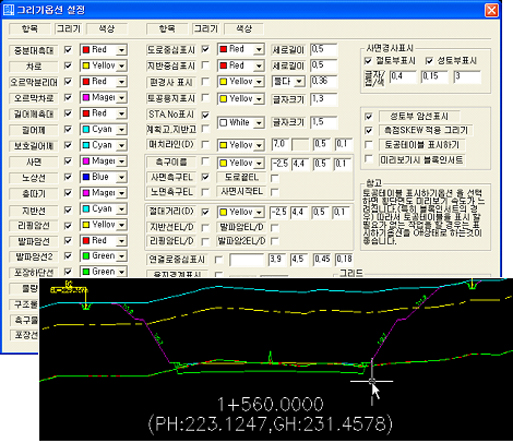Uncheck the 사면 draw checkbox
The height and width of the screenshot is (443, 513).
pyautogui.click(x=68, y=161)
